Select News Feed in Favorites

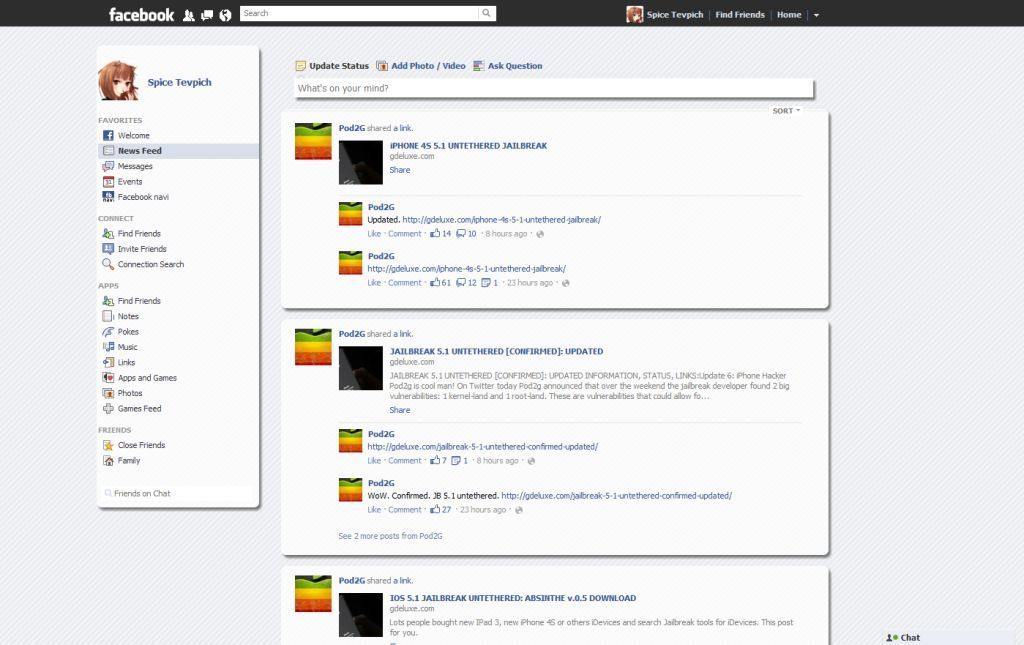(178, 151)
